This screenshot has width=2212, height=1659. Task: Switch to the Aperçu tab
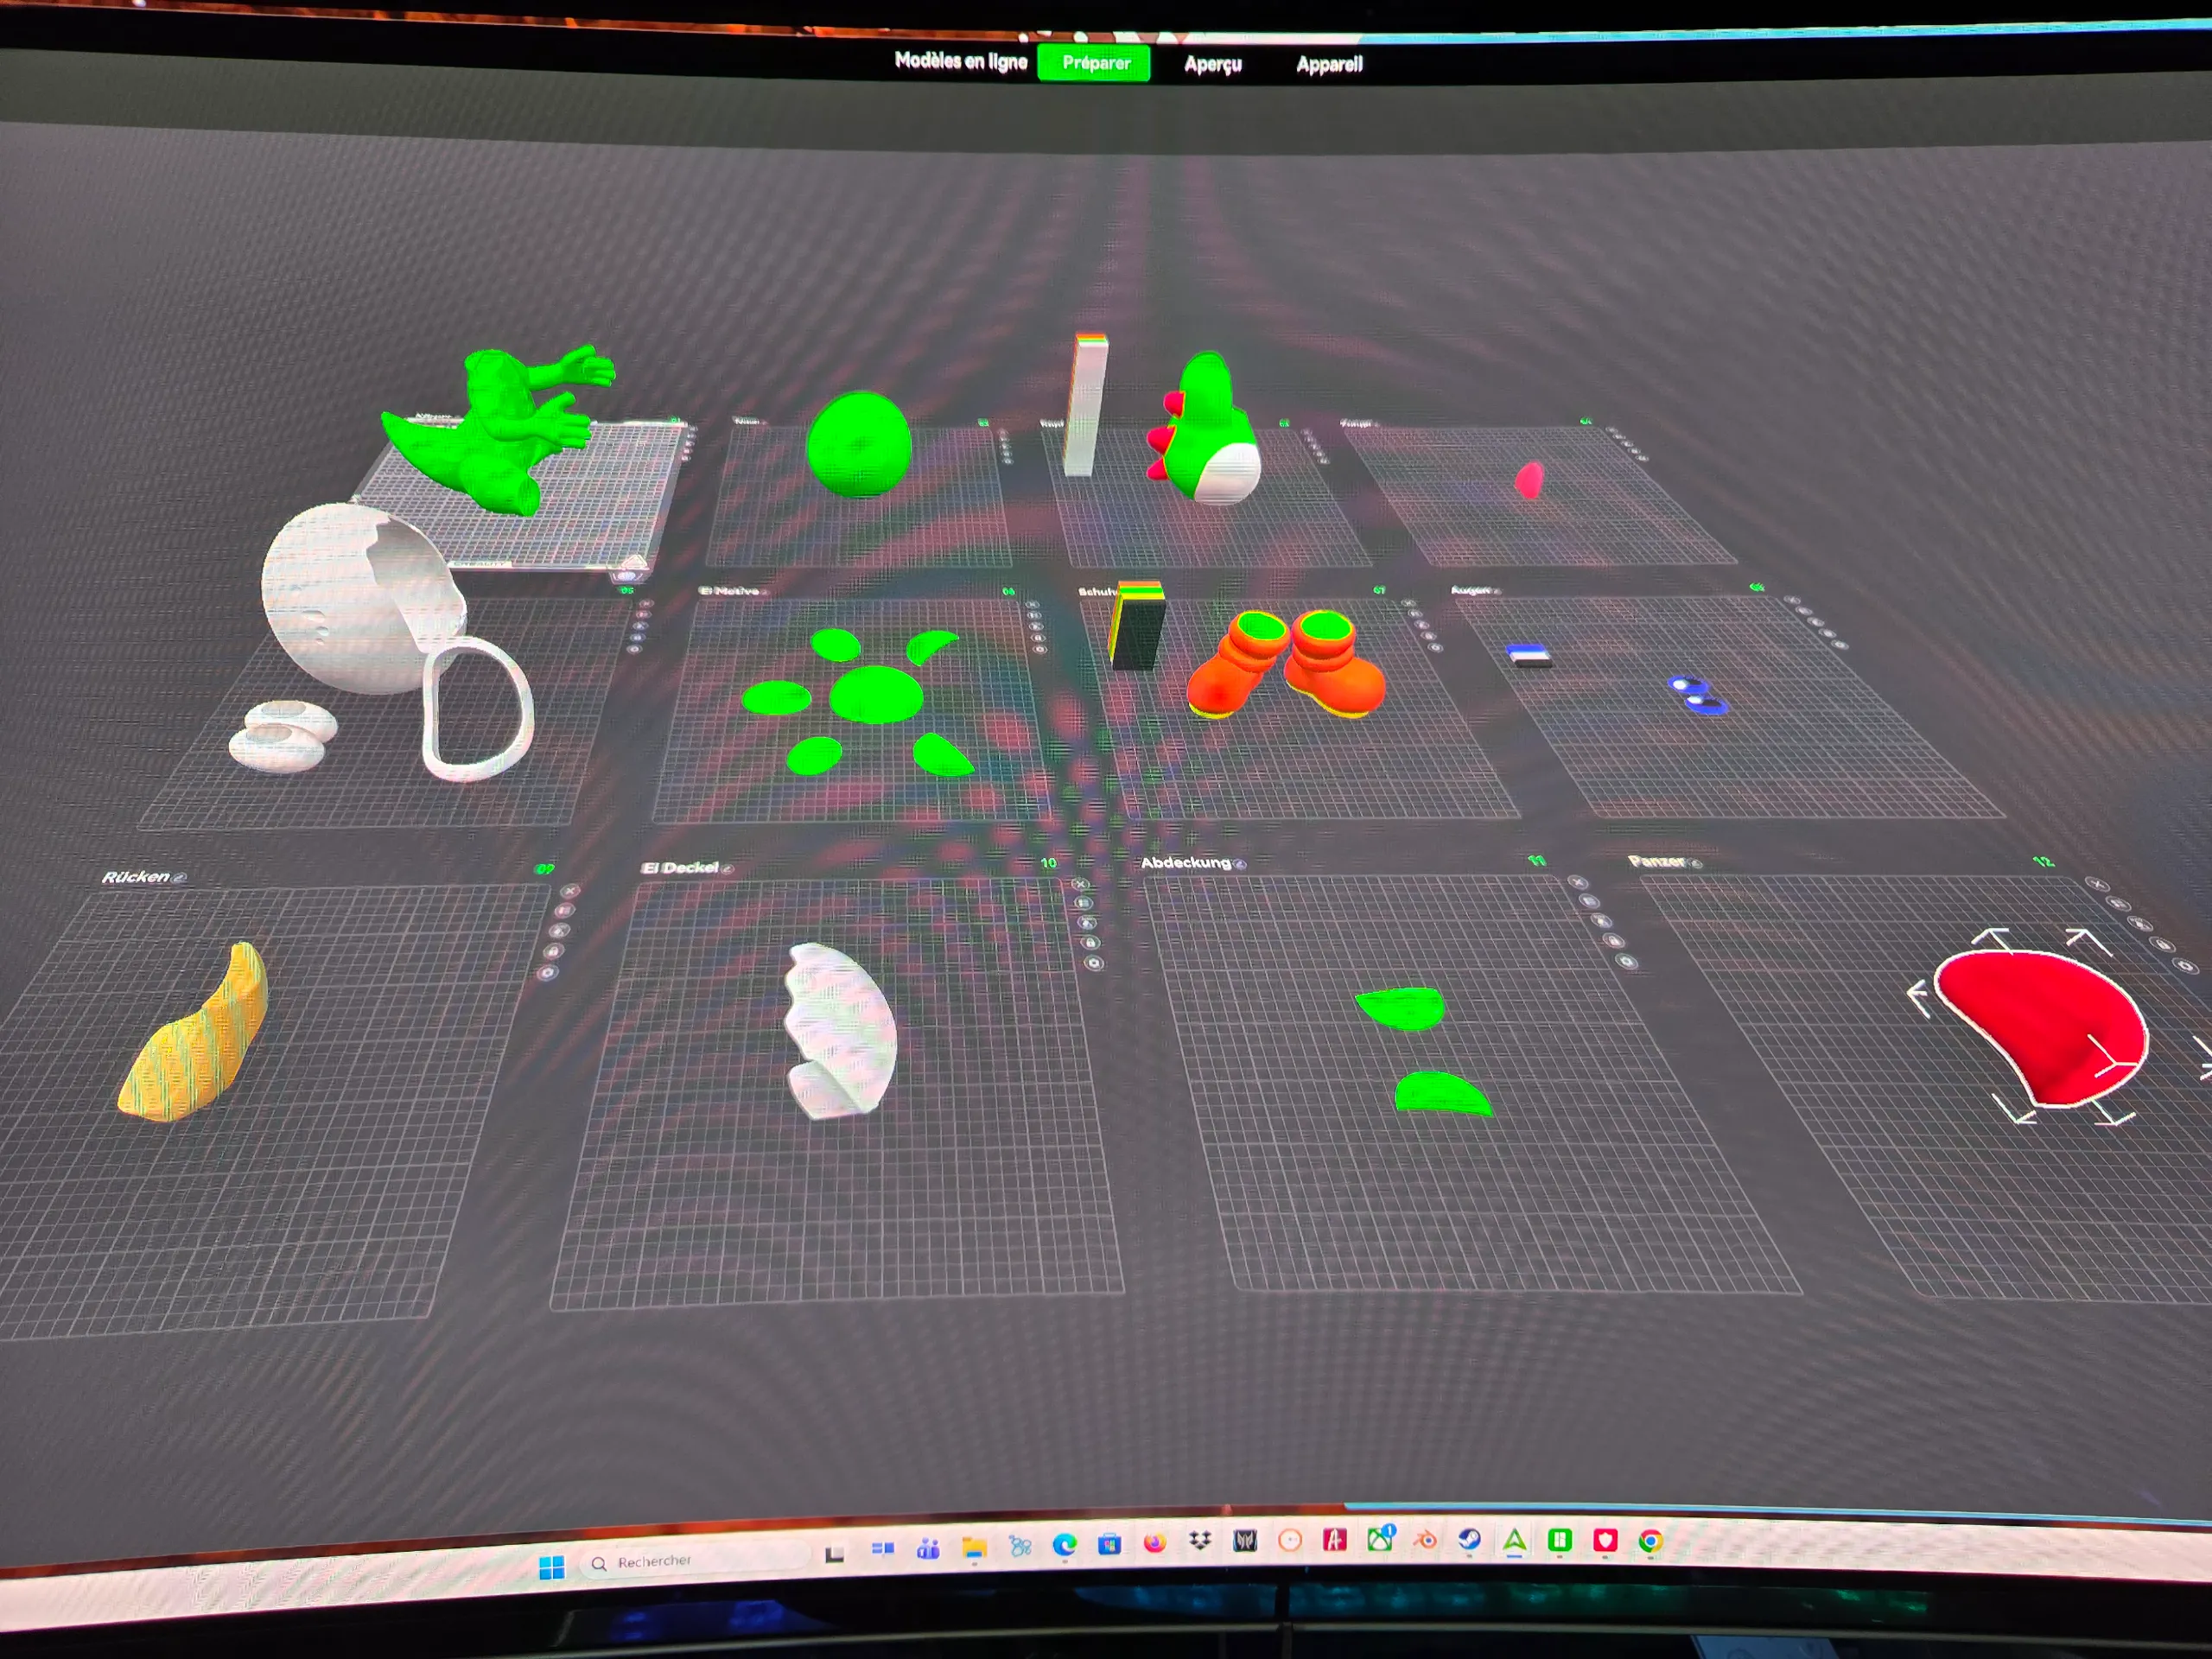pyautogui.click(x=1212, y=64)
